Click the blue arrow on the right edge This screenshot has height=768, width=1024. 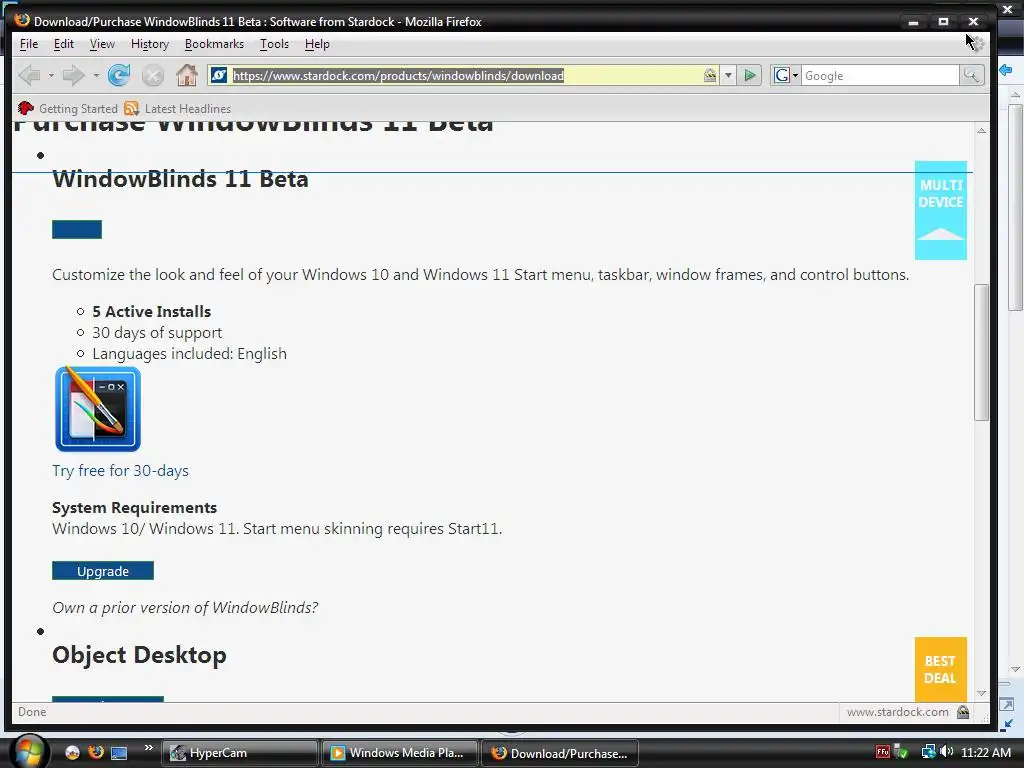(x=1006, y=70)
